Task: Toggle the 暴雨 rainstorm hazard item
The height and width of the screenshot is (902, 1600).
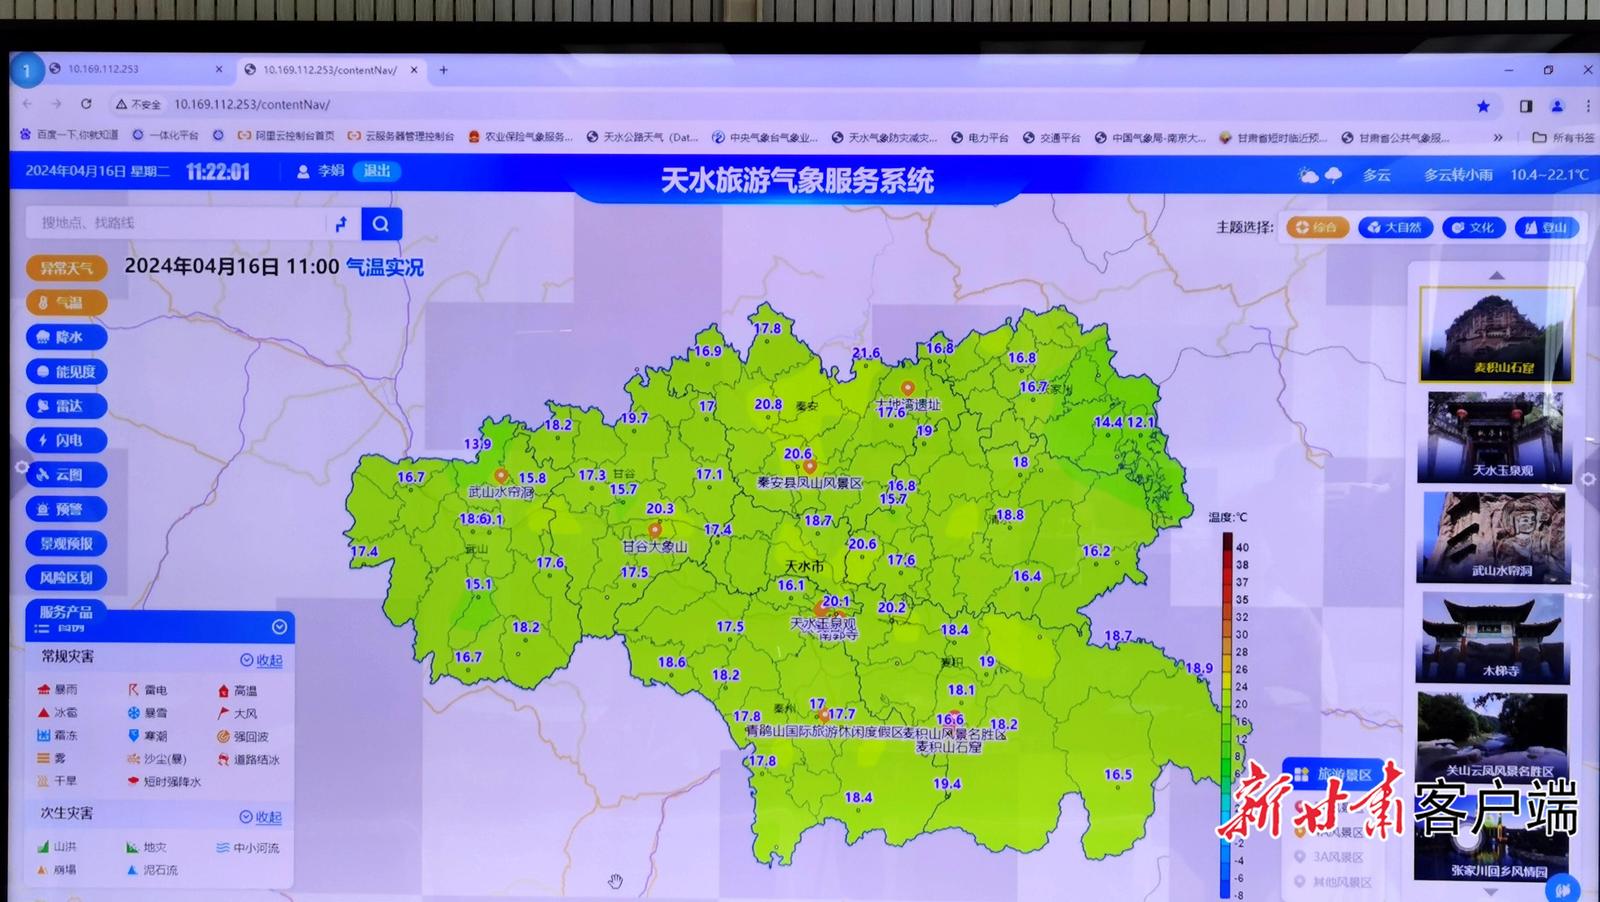Action: coord(58,690)
